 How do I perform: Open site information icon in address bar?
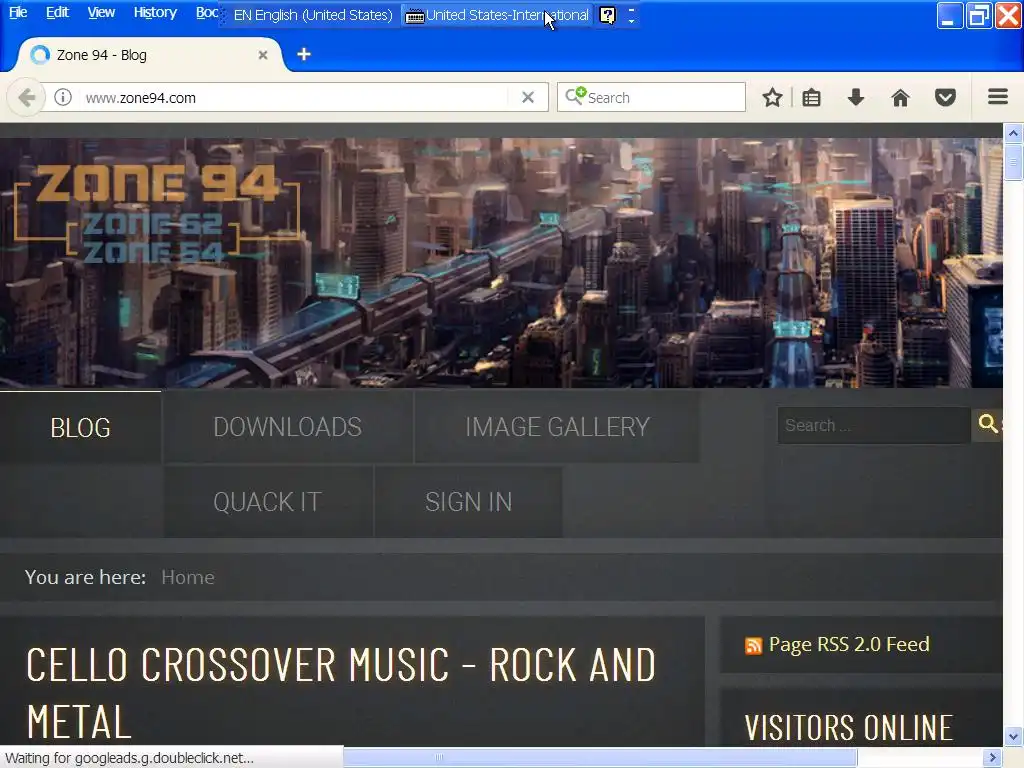63,98
